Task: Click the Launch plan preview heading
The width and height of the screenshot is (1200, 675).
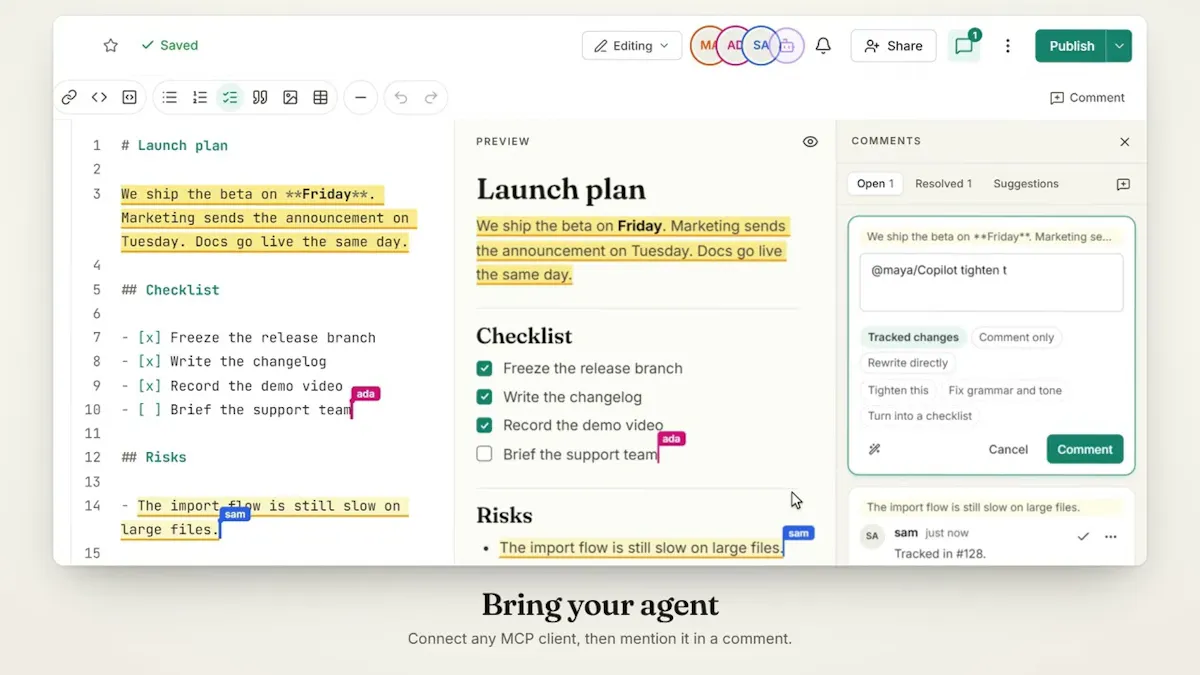Action: [561, 189]
